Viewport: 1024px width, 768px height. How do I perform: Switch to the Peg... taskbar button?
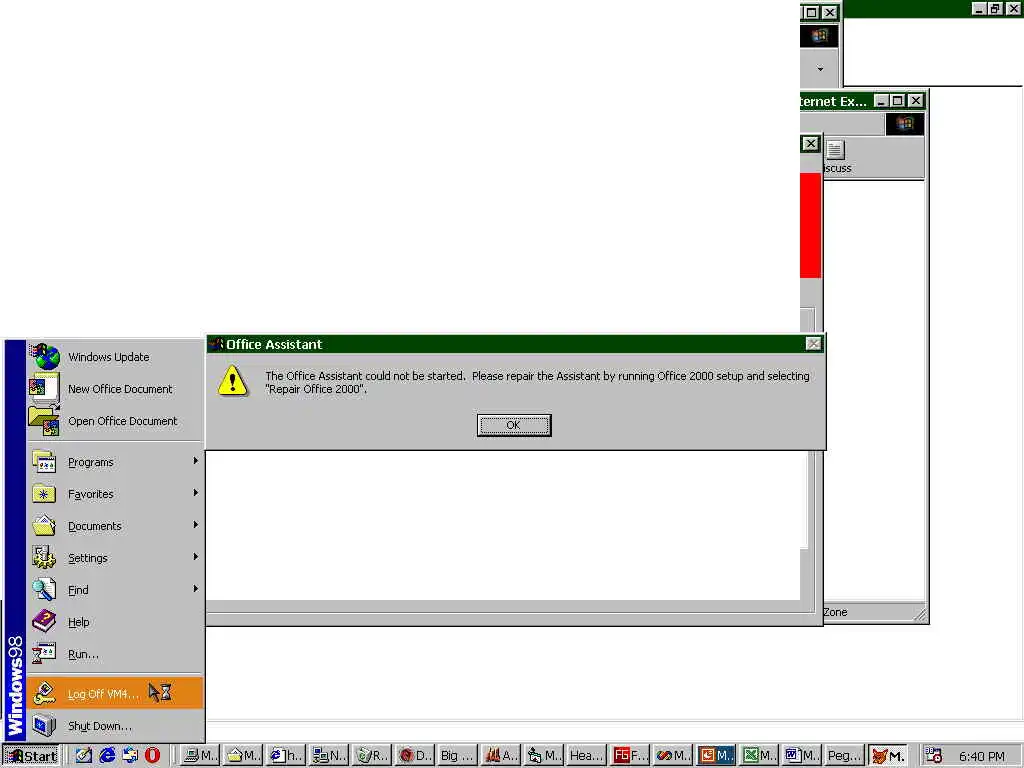(x=843, y=756)
